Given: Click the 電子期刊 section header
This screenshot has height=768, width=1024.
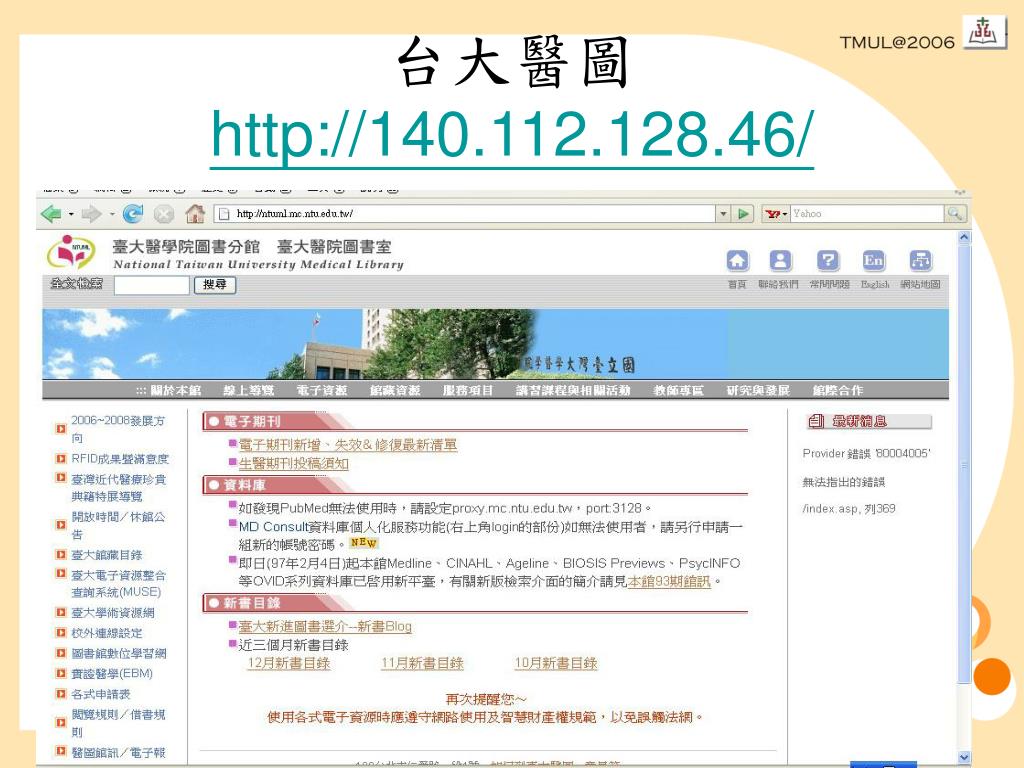Looking at the screenshot, I should click(475, 421).
